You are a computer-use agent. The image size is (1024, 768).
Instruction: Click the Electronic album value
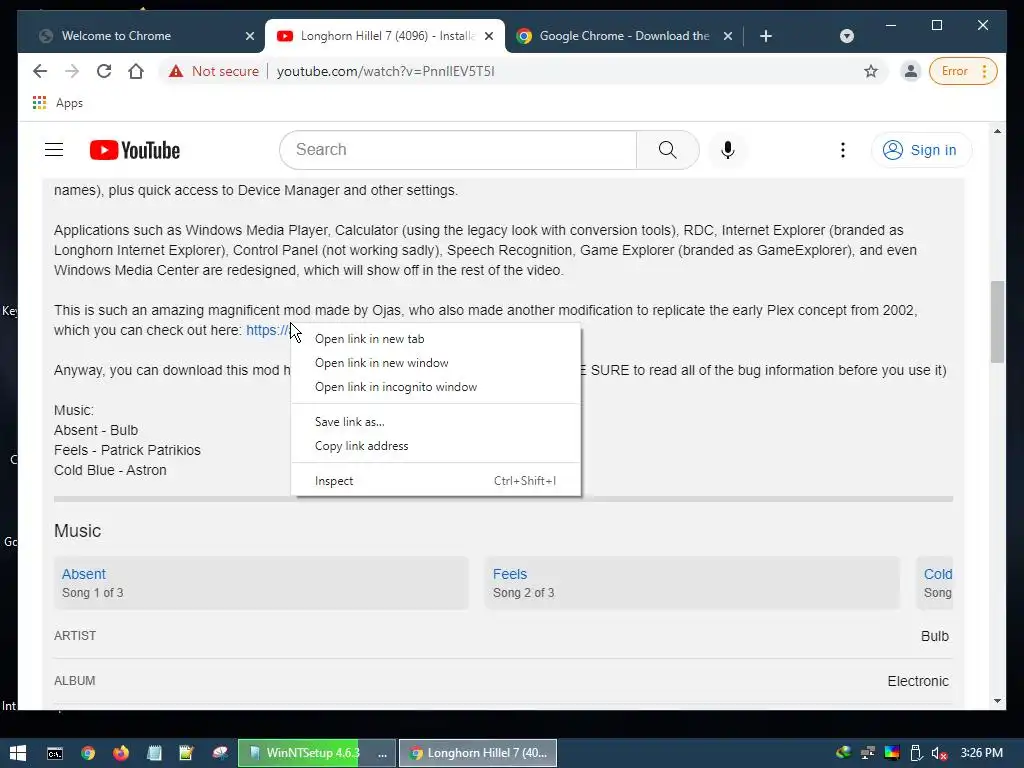(918, 681)
